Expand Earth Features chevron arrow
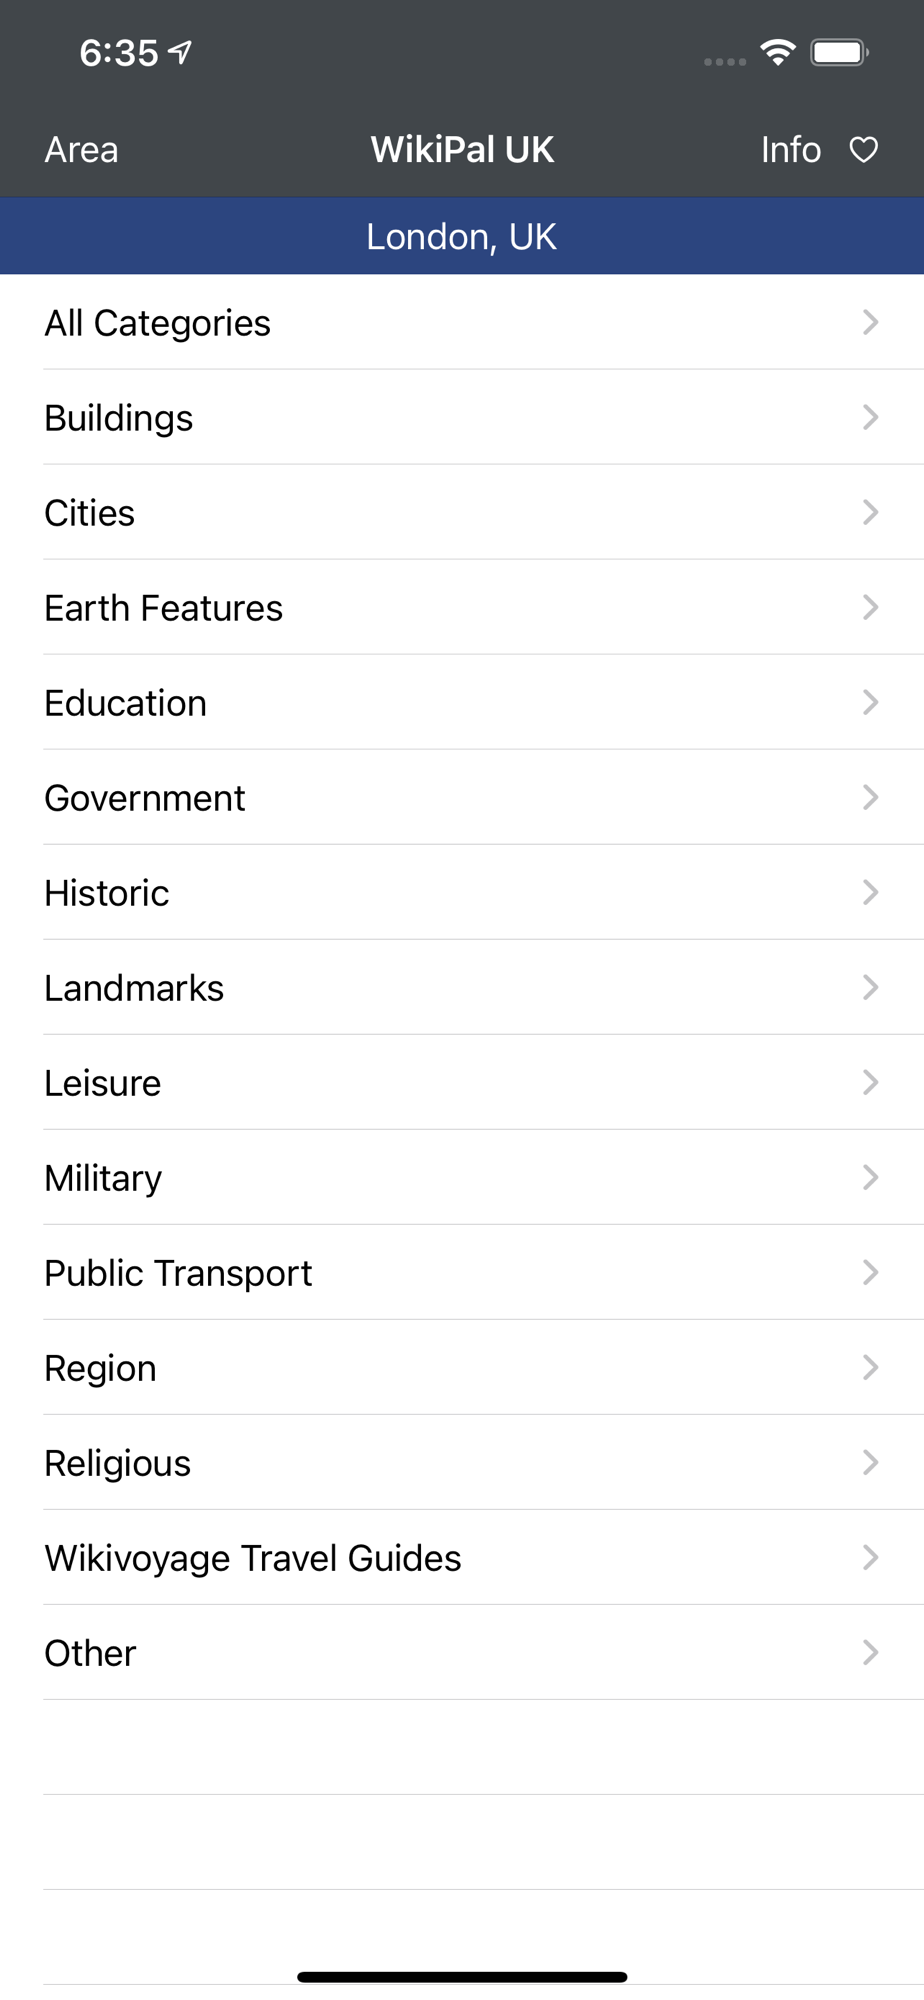 [870, 607]
